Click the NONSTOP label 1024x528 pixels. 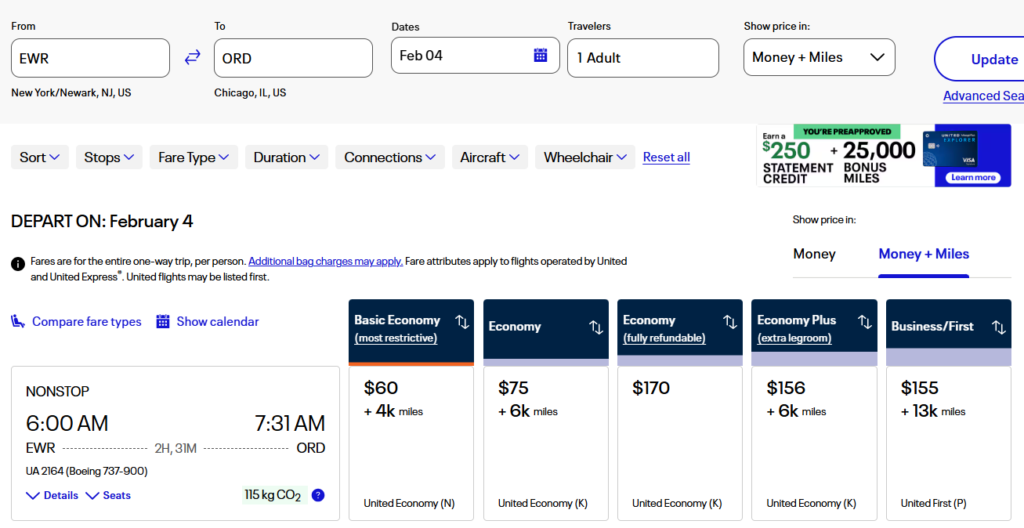57,391
